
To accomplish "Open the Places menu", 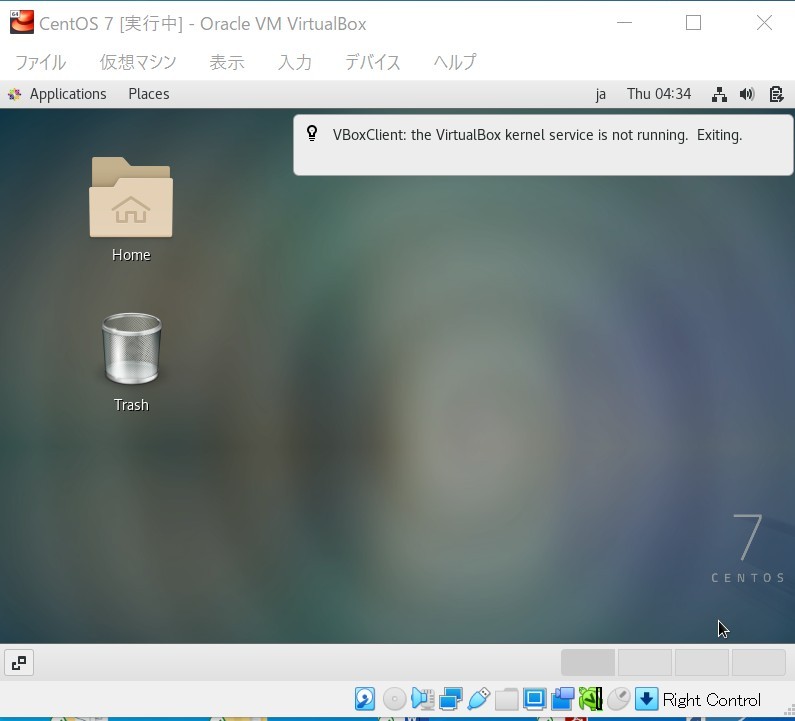I will point(149,94).
